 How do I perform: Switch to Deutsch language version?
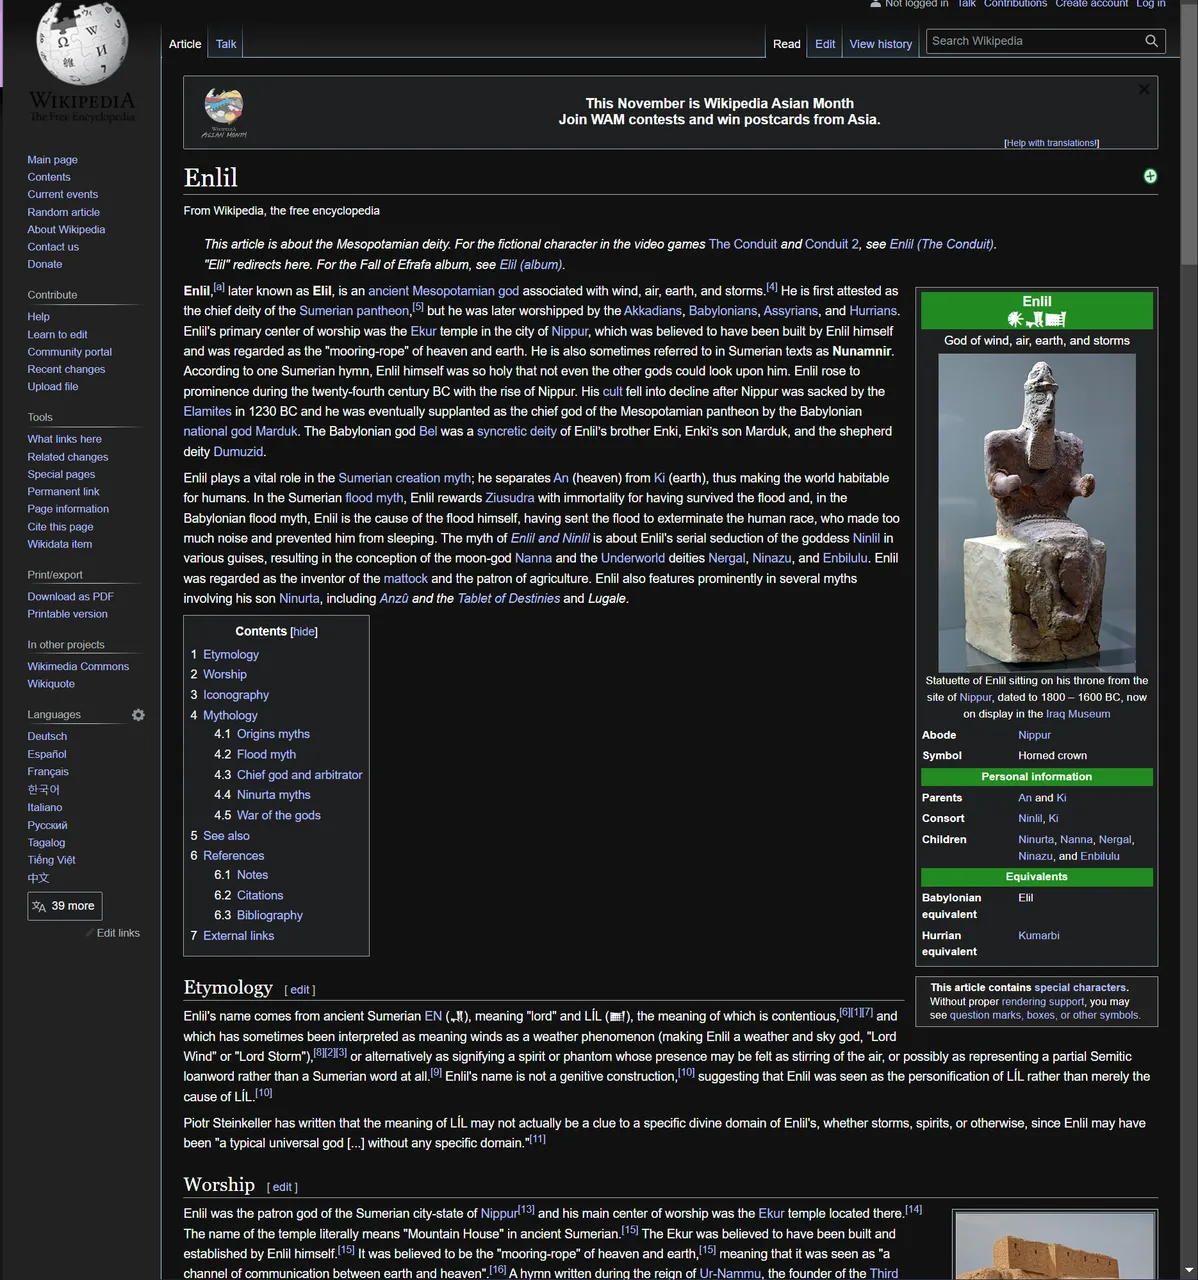[x=47, y=736]
